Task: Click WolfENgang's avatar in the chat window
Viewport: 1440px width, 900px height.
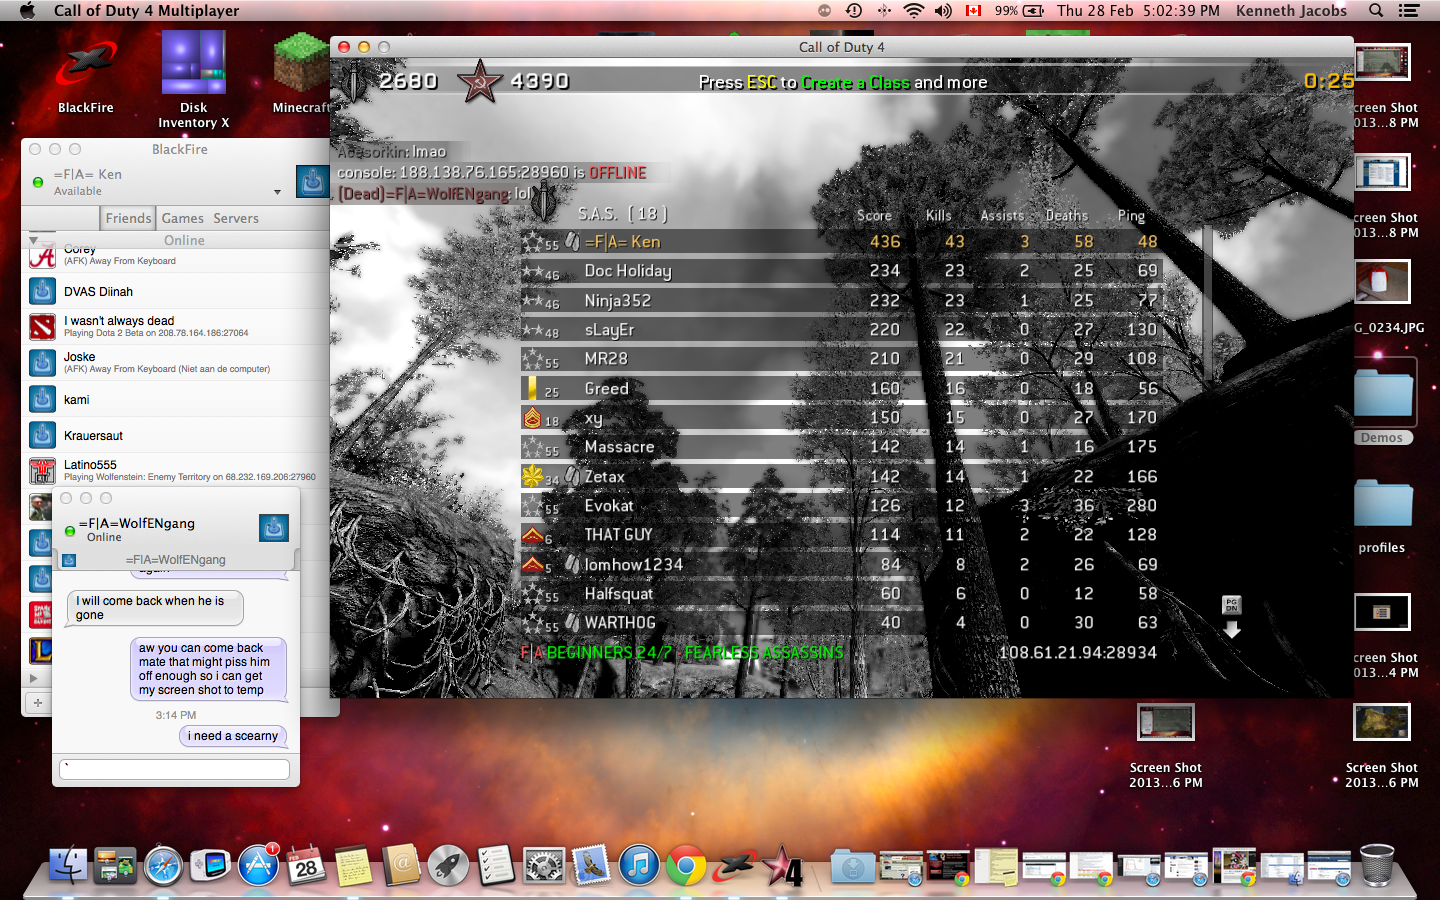Action: tap(274, 527)
